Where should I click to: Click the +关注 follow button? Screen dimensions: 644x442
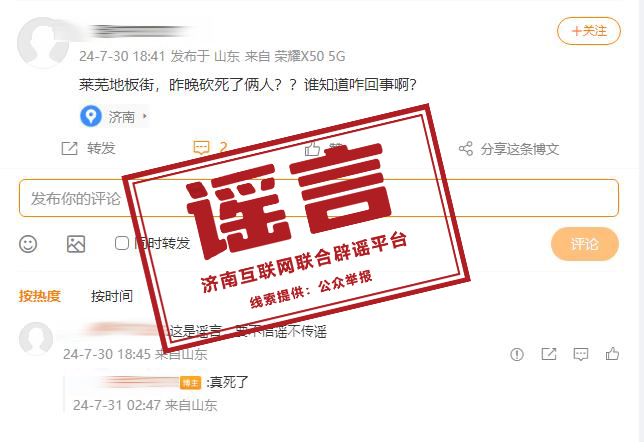pos(589,31)
